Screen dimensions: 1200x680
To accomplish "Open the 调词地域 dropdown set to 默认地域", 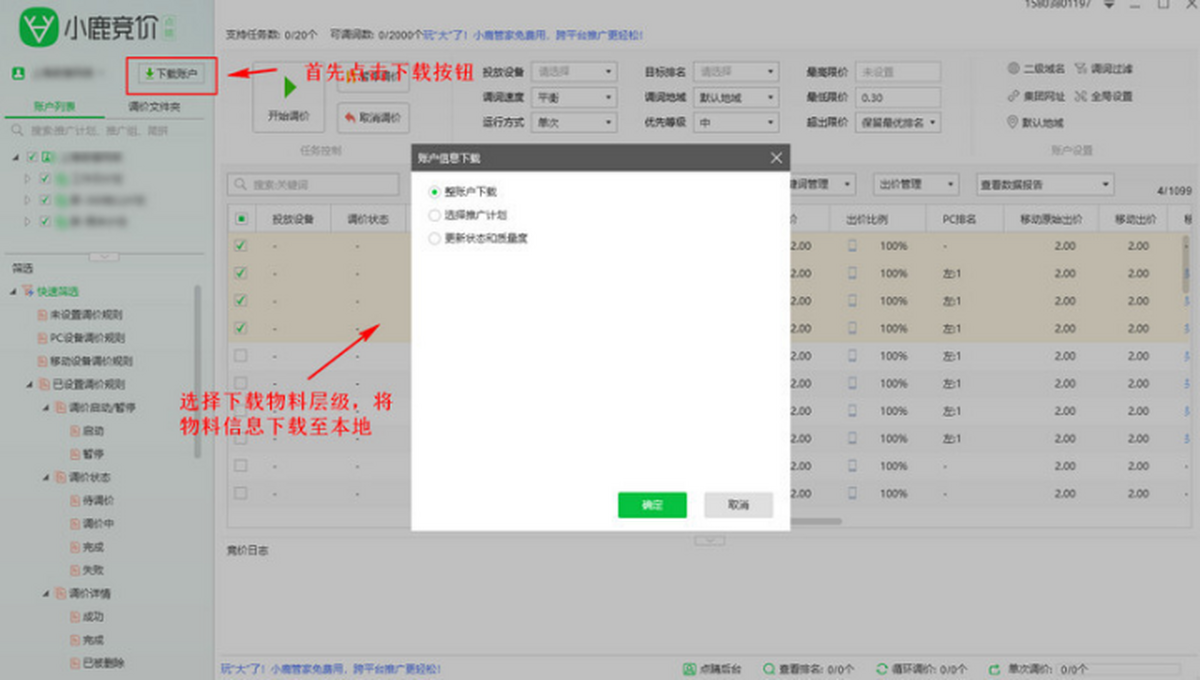I will point(736,97).
